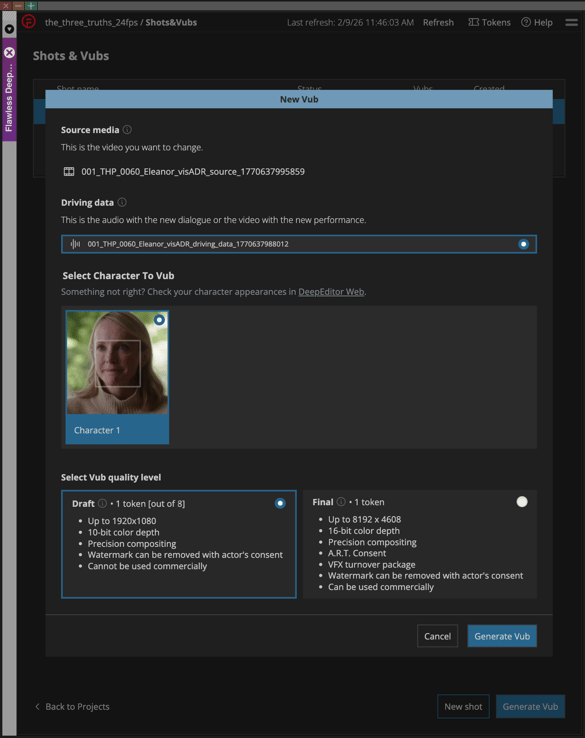Click the New shot button
585x738 pixels.
[463, 706]
